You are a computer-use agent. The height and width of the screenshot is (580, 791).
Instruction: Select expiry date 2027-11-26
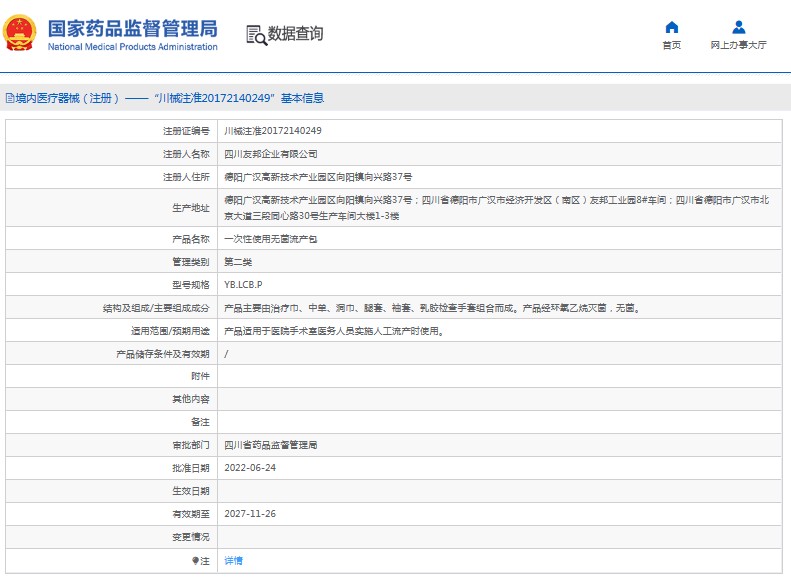(x=250, y=514)
